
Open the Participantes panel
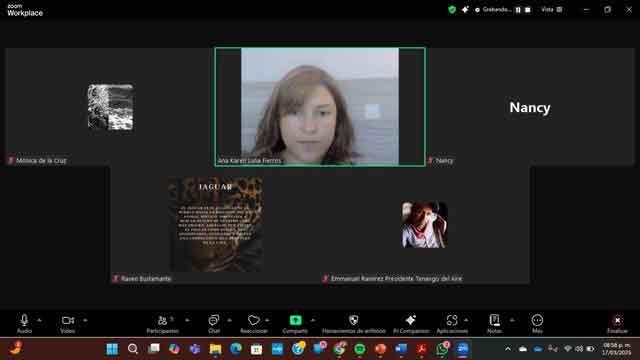(162, 324)
